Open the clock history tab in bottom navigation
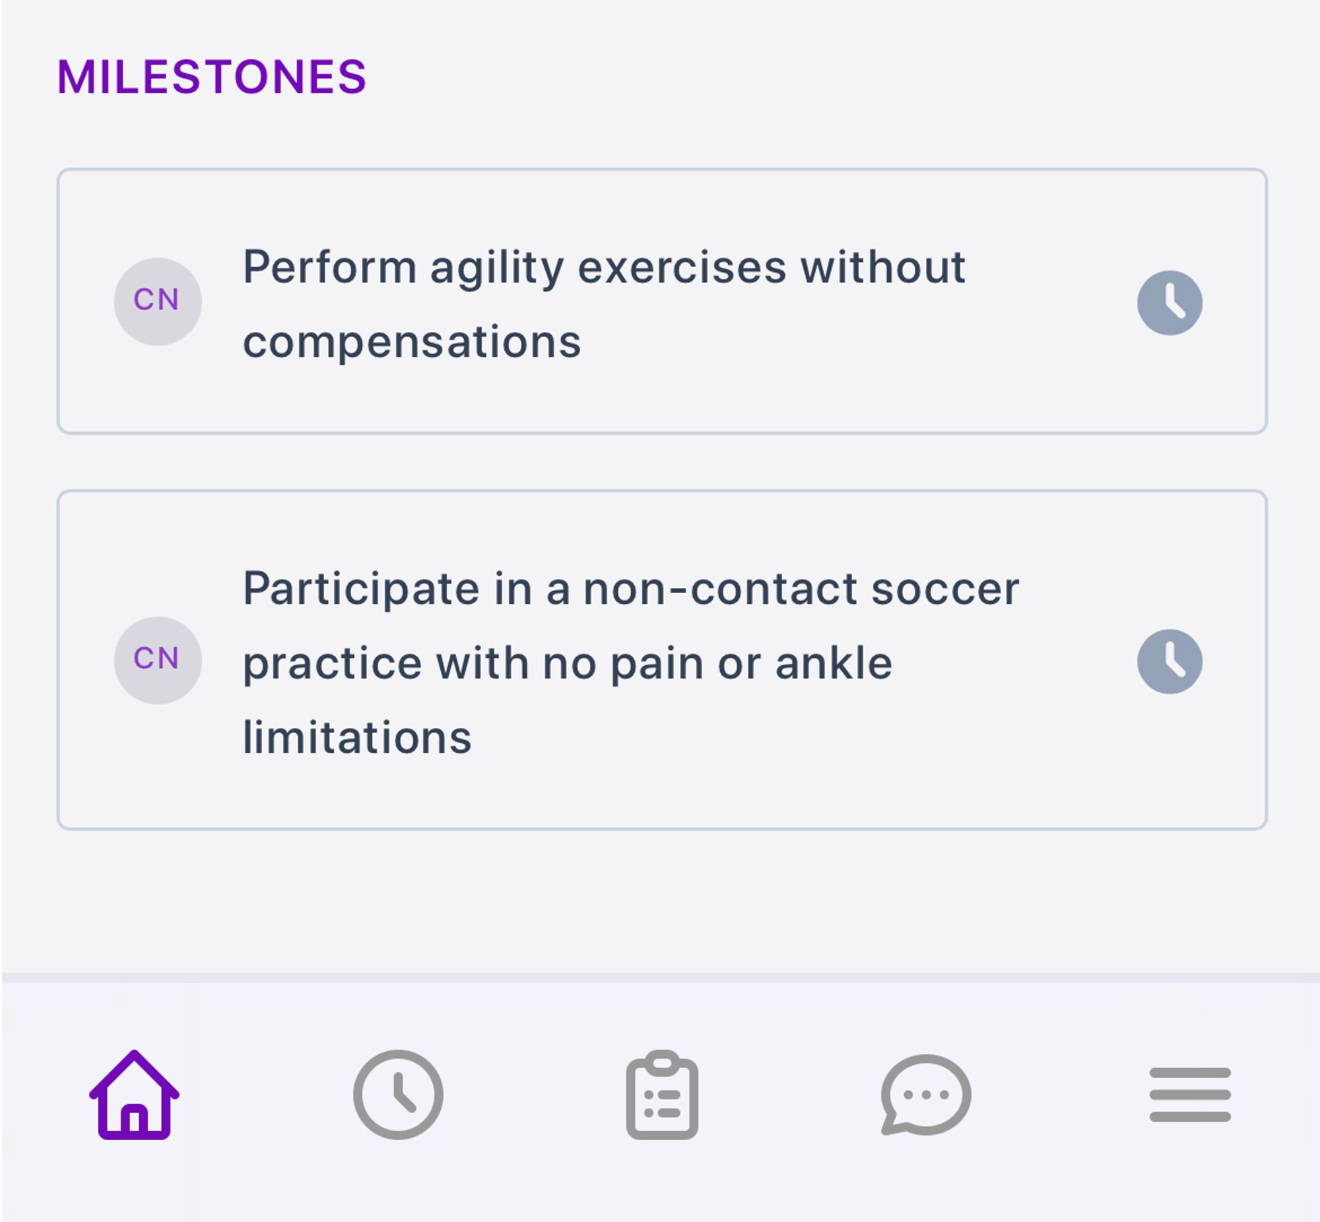 pyautogui.click(x=398, y=1095)
